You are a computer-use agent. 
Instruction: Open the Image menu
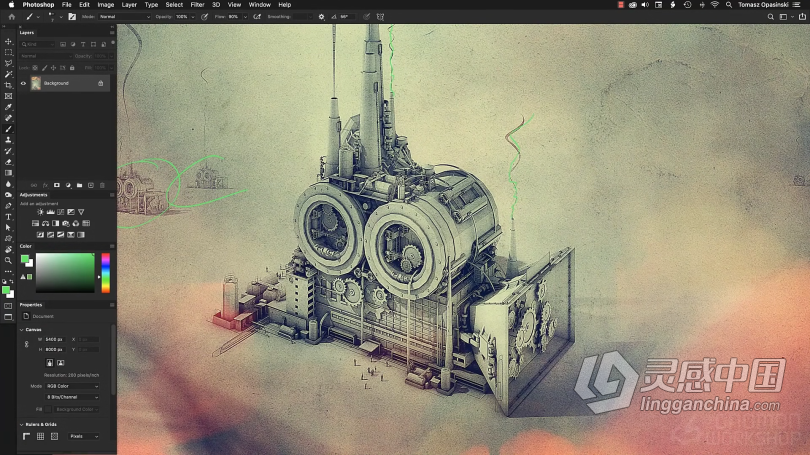105,5
